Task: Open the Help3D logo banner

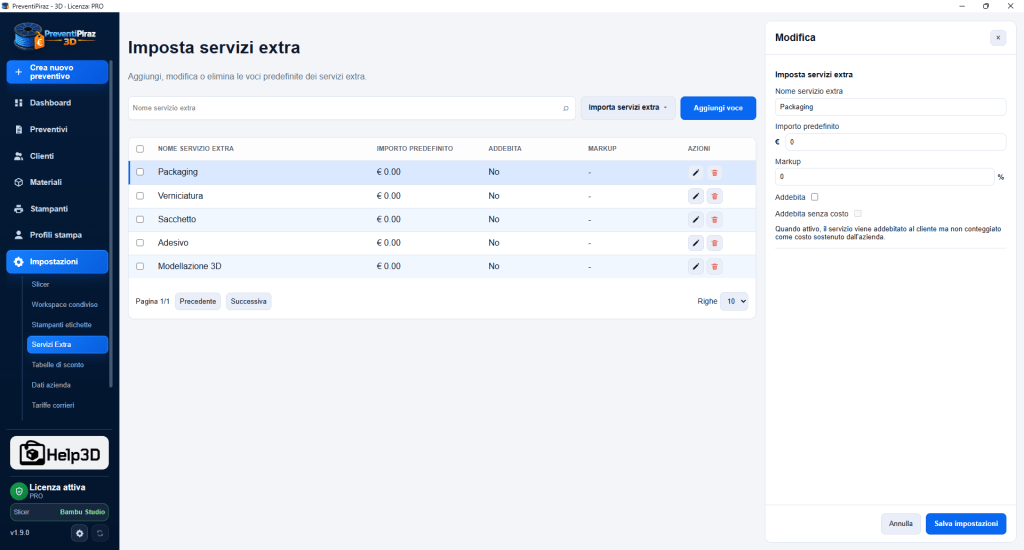Action: pyautogui.click(x=59, y=453)
